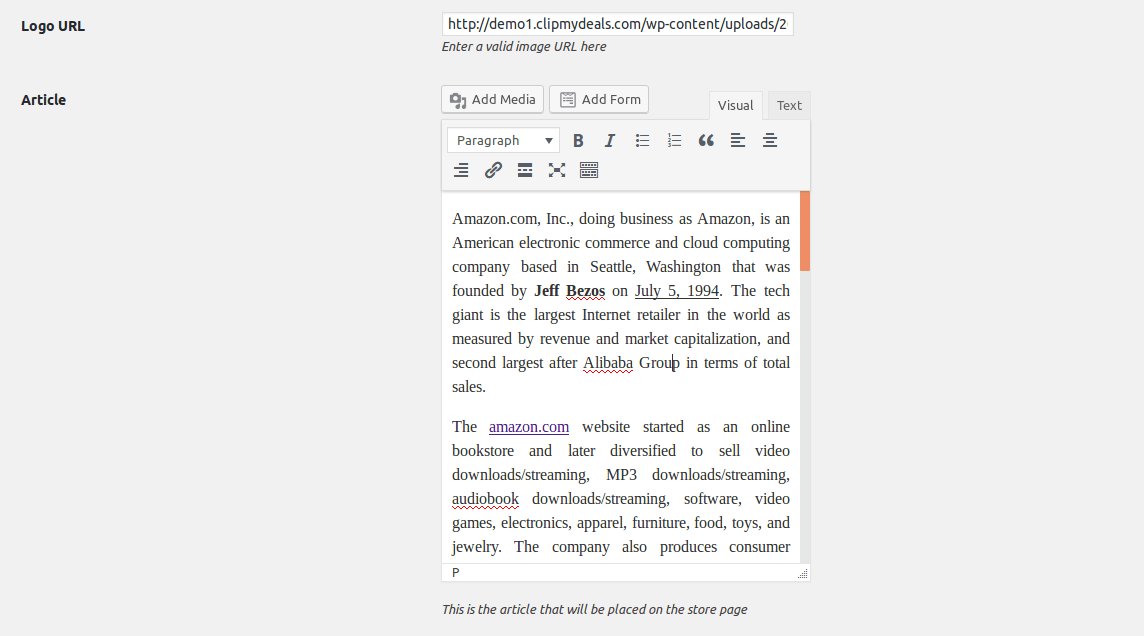Viewport: 1144px width, 636px height.
Task: Switch to the Visual editor tab
Action: click(735, 106)
